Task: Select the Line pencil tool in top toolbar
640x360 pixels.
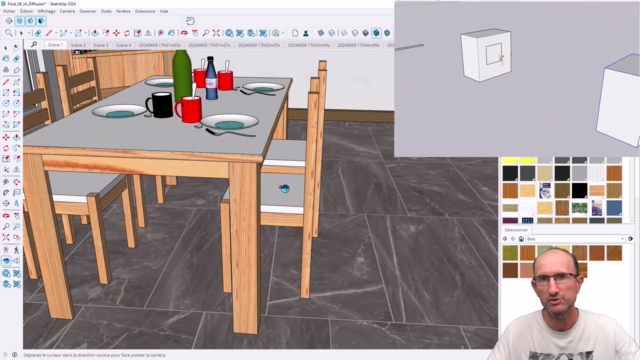Action: (49, 33)
